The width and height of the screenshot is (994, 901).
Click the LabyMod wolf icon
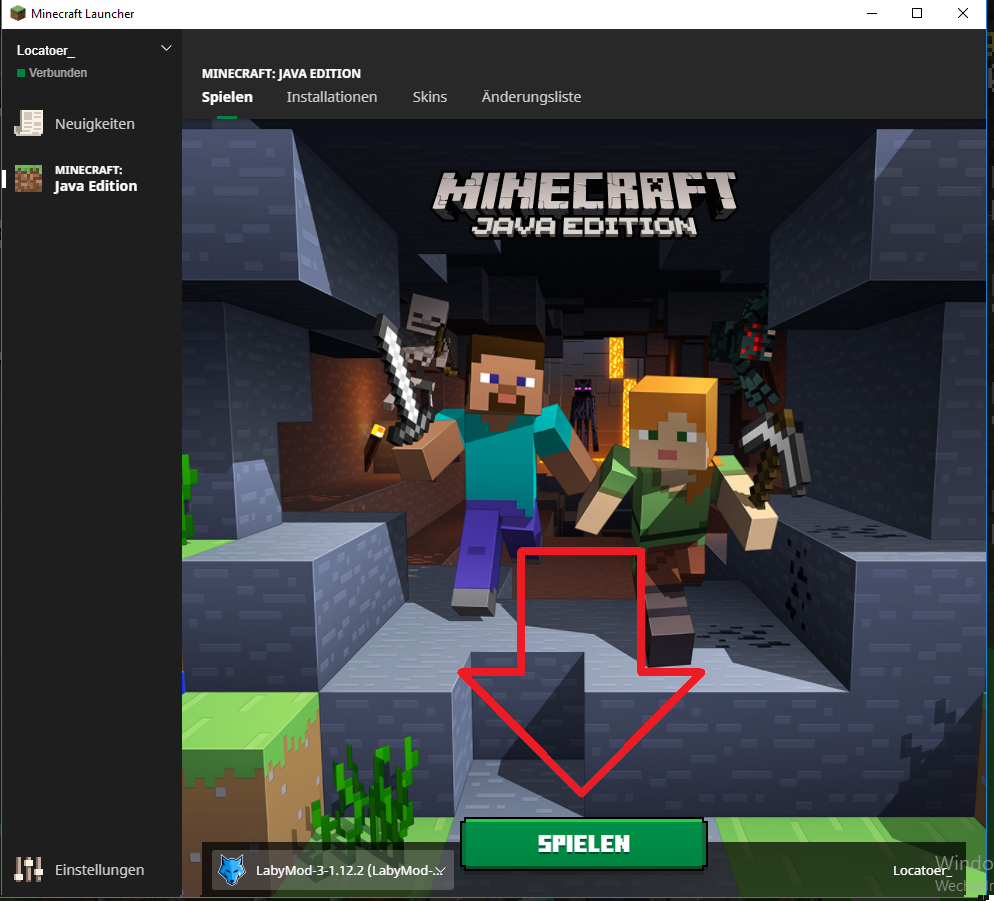point(231,870)
